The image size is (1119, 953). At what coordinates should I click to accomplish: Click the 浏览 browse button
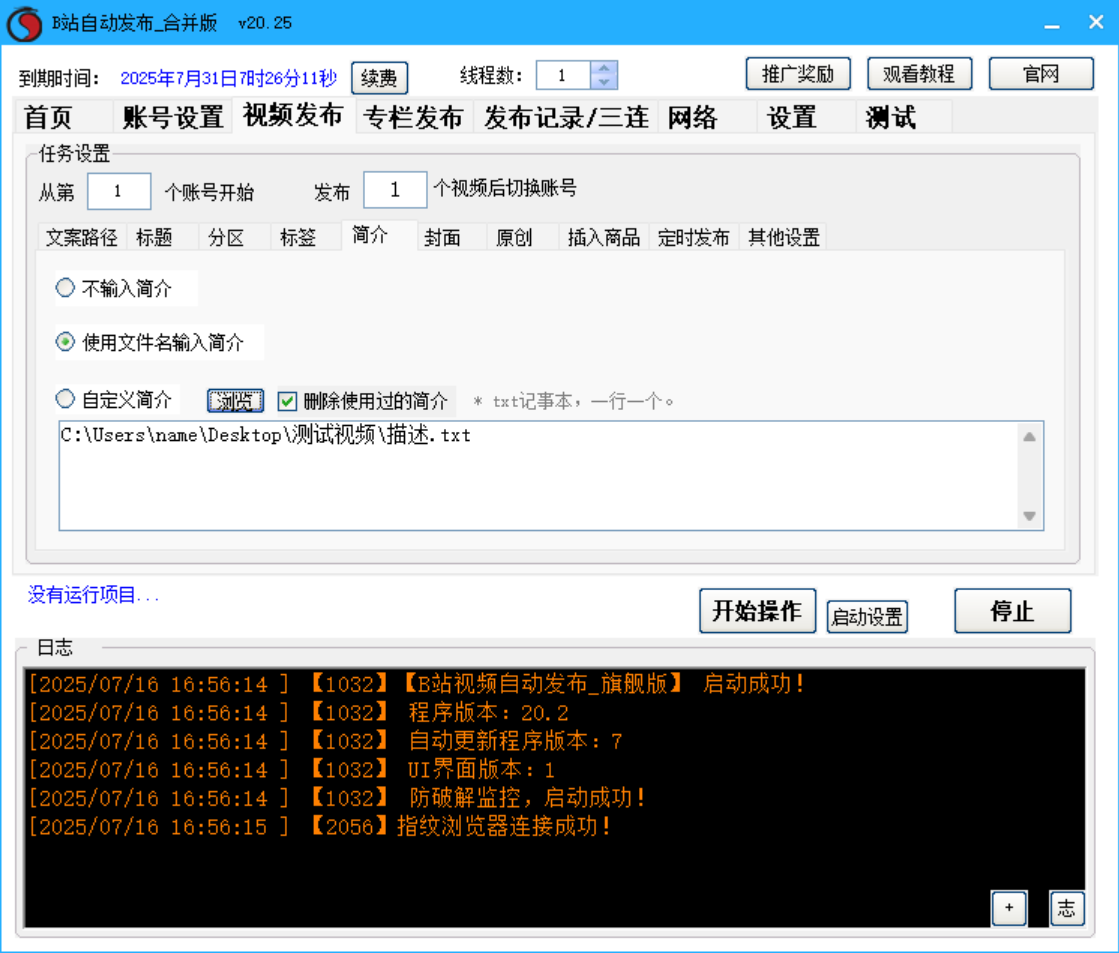[x=236, y=400]
